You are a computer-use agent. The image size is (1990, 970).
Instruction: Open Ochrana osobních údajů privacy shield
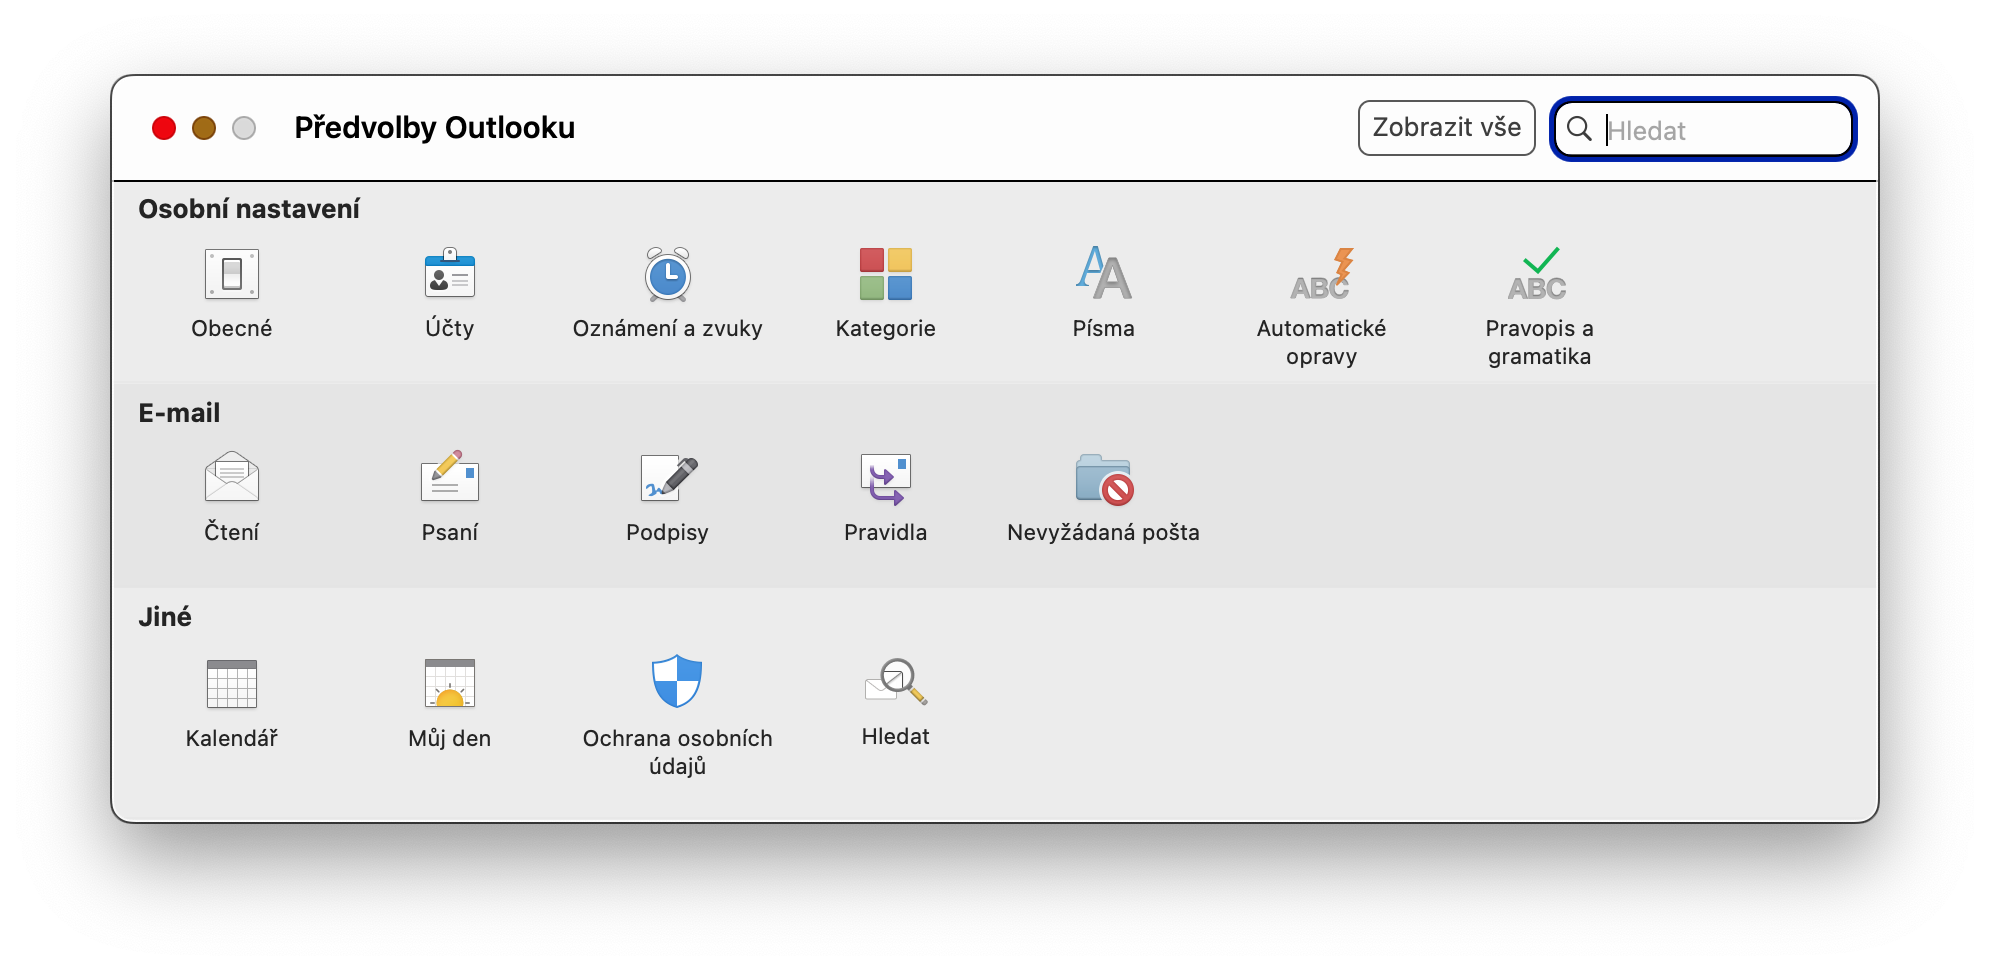point(677,681)
